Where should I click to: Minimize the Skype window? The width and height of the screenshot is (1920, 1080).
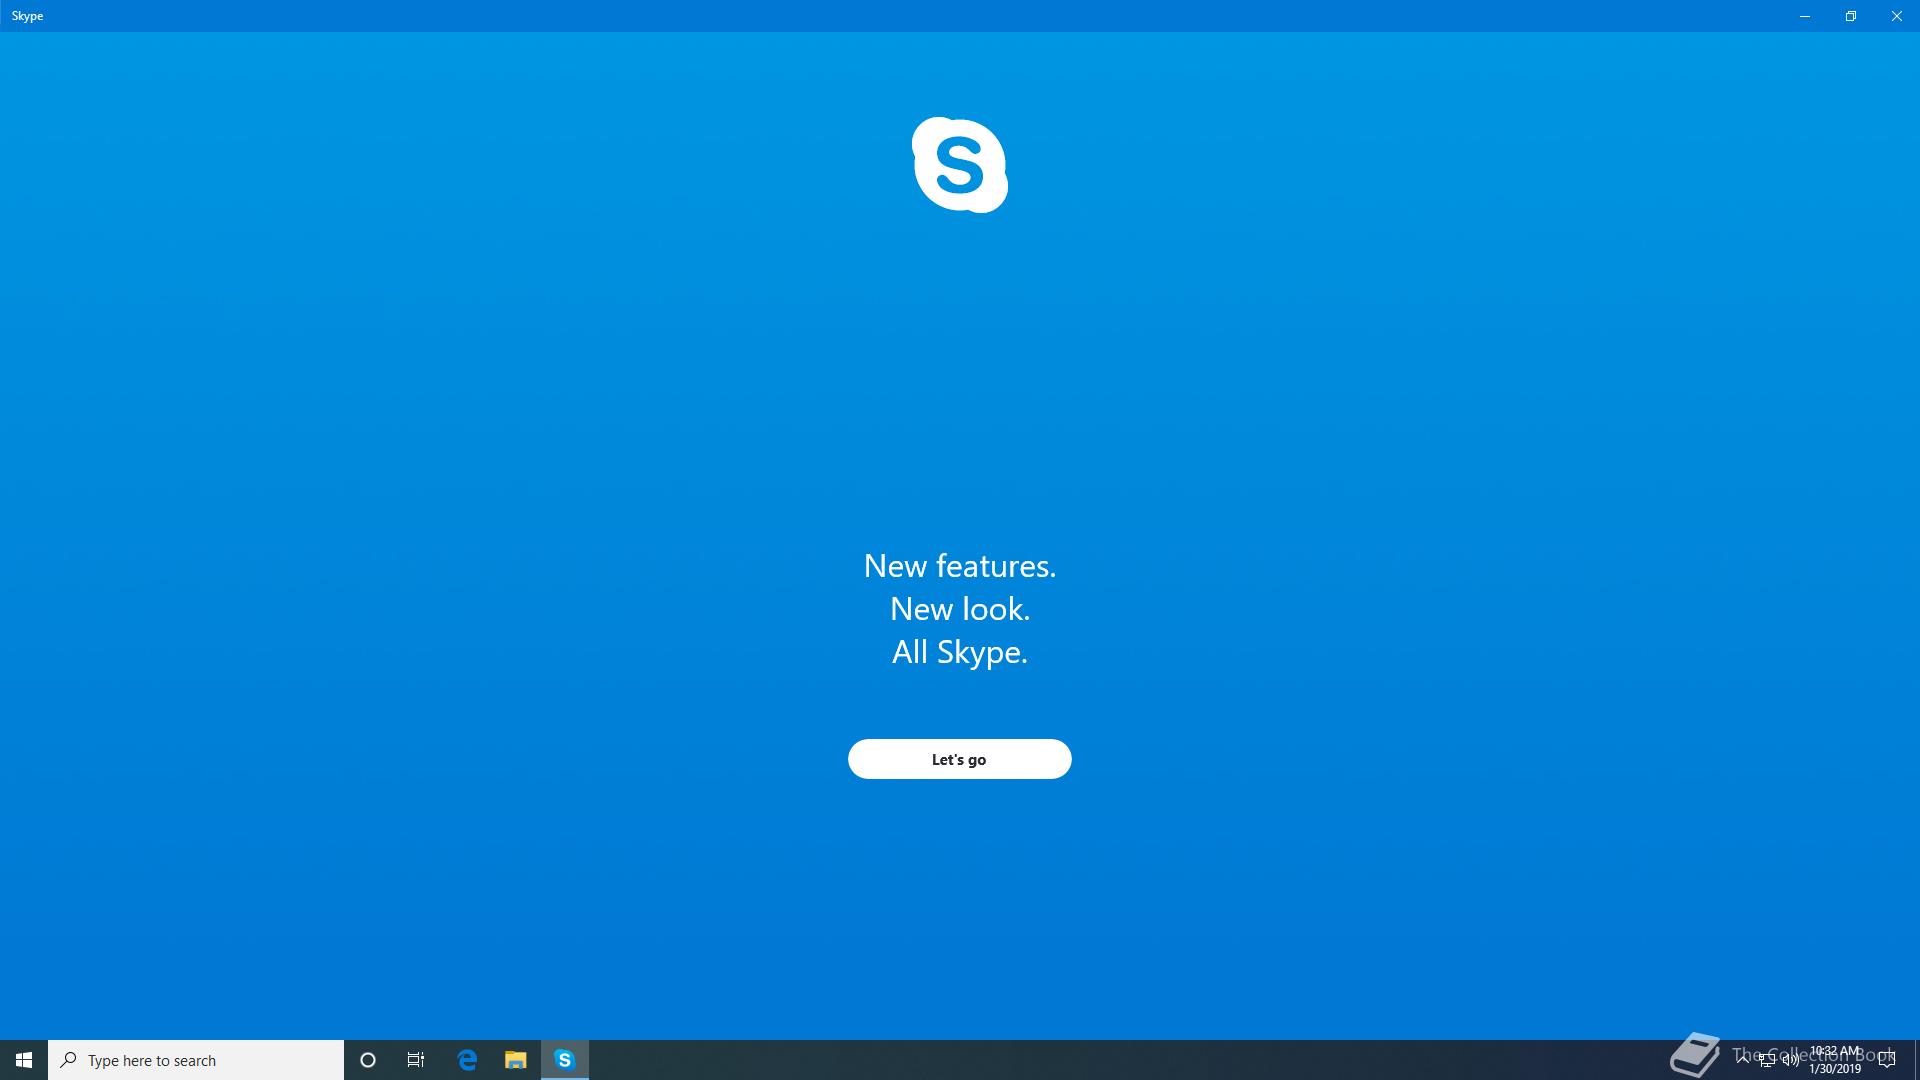1805,16
